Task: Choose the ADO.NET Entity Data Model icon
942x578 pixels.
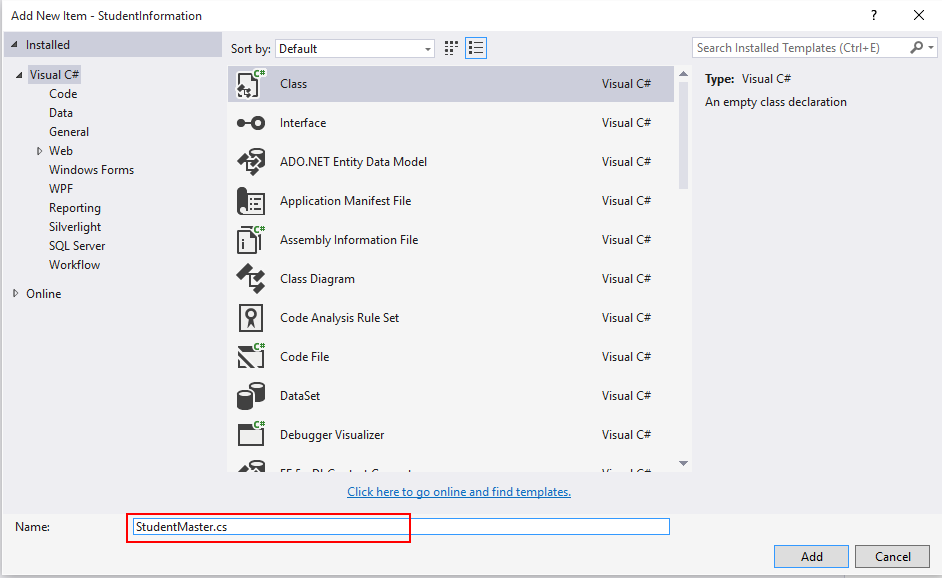Action: (x=250, y=162)
